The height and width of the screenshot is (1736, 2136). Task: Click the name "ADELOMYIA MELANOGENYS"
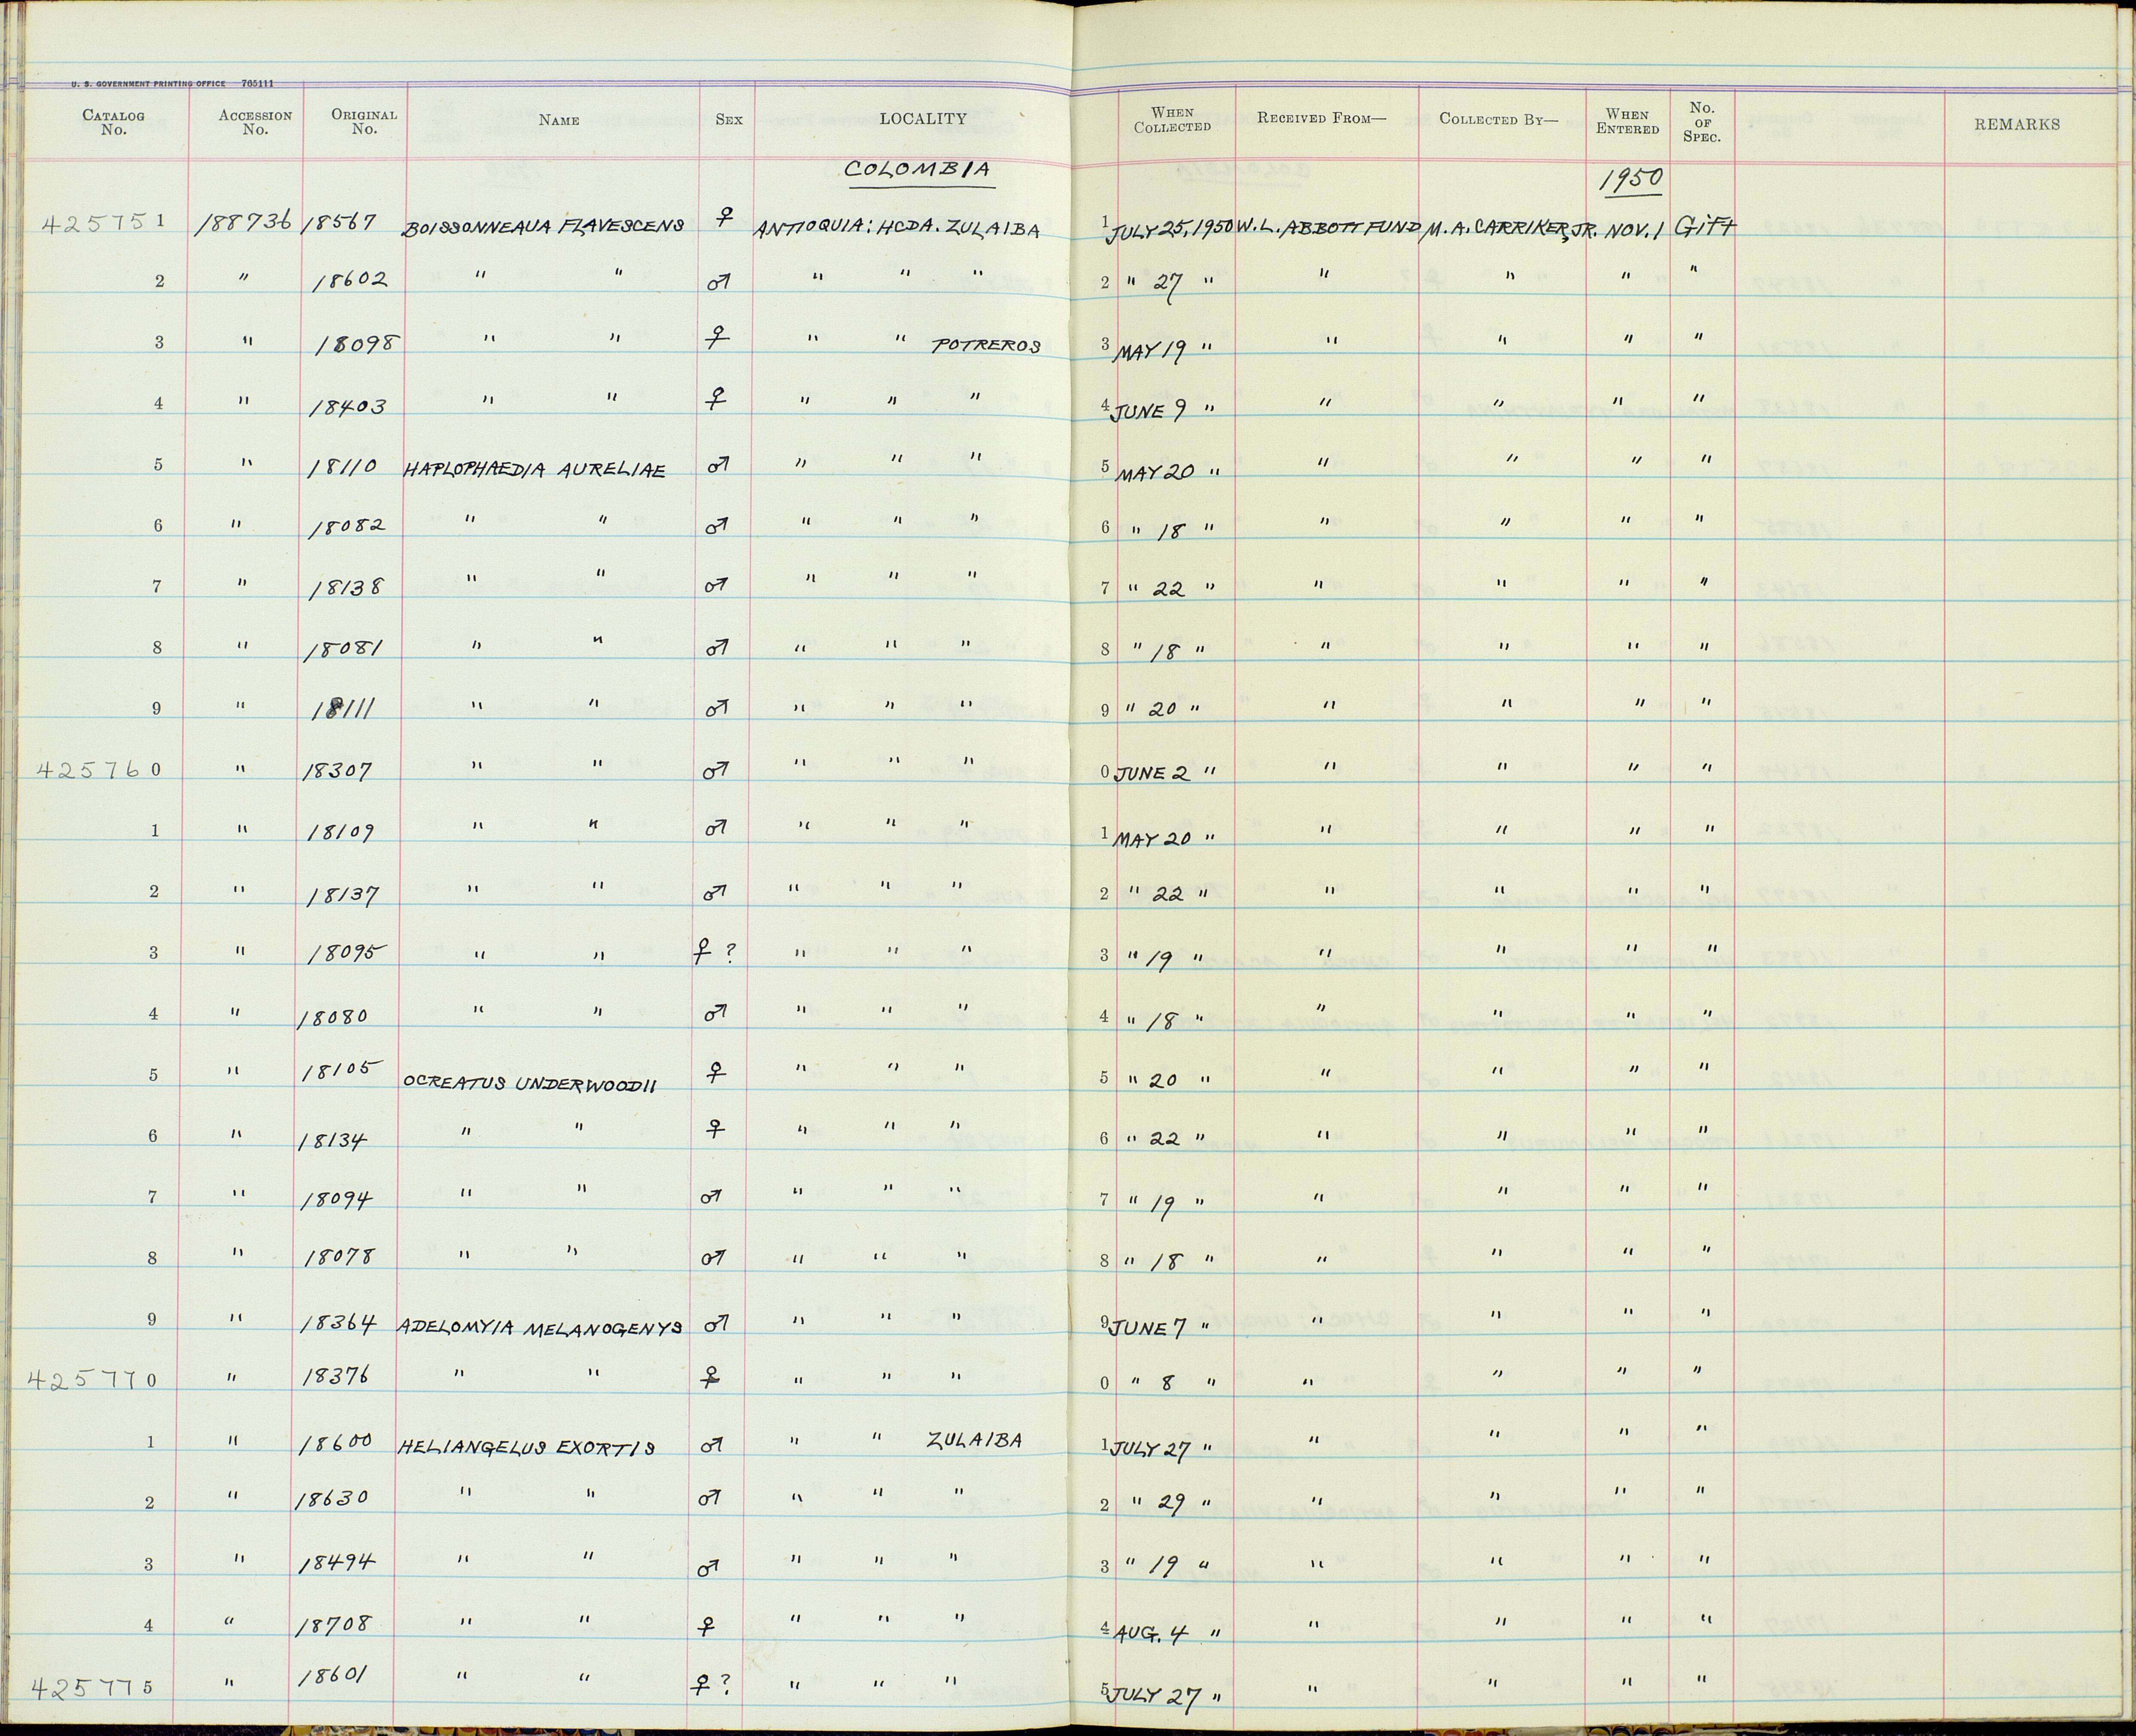click(541, 1326)
